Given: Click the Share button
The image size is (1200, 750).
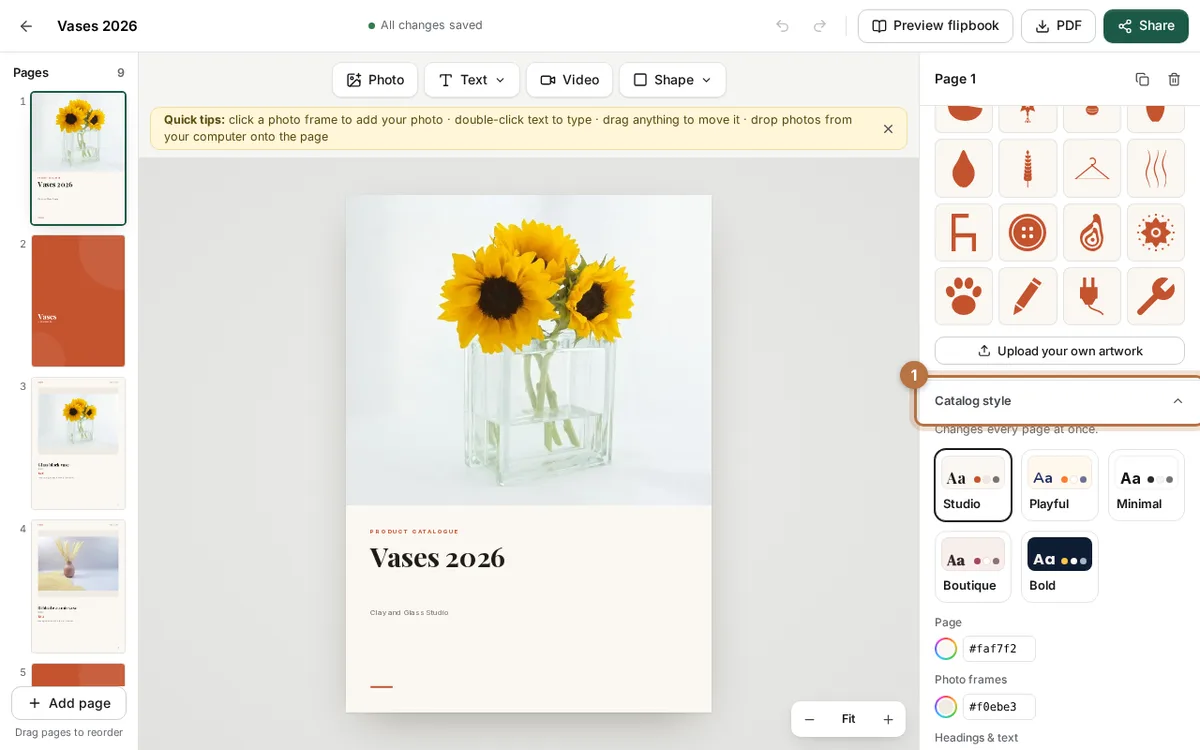Looking at the screenshot, I should coord(1146,26).
